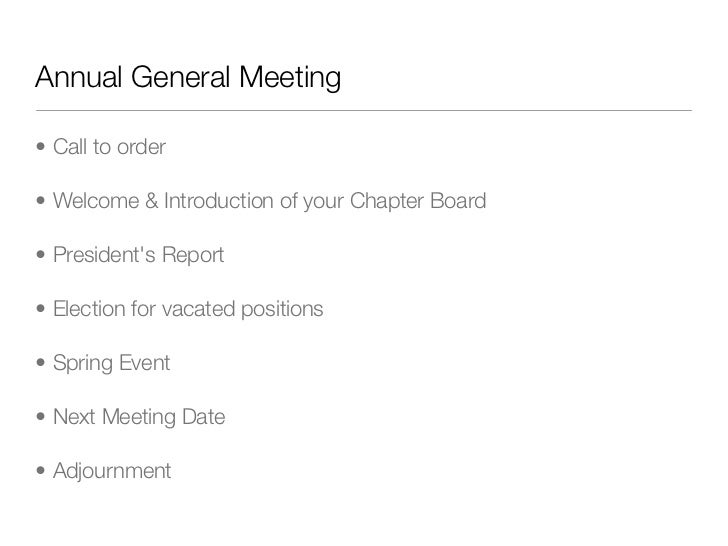Click the bullet beside President's Report
This screenshot has width=728, height=546.
click(x=41, y=254)
